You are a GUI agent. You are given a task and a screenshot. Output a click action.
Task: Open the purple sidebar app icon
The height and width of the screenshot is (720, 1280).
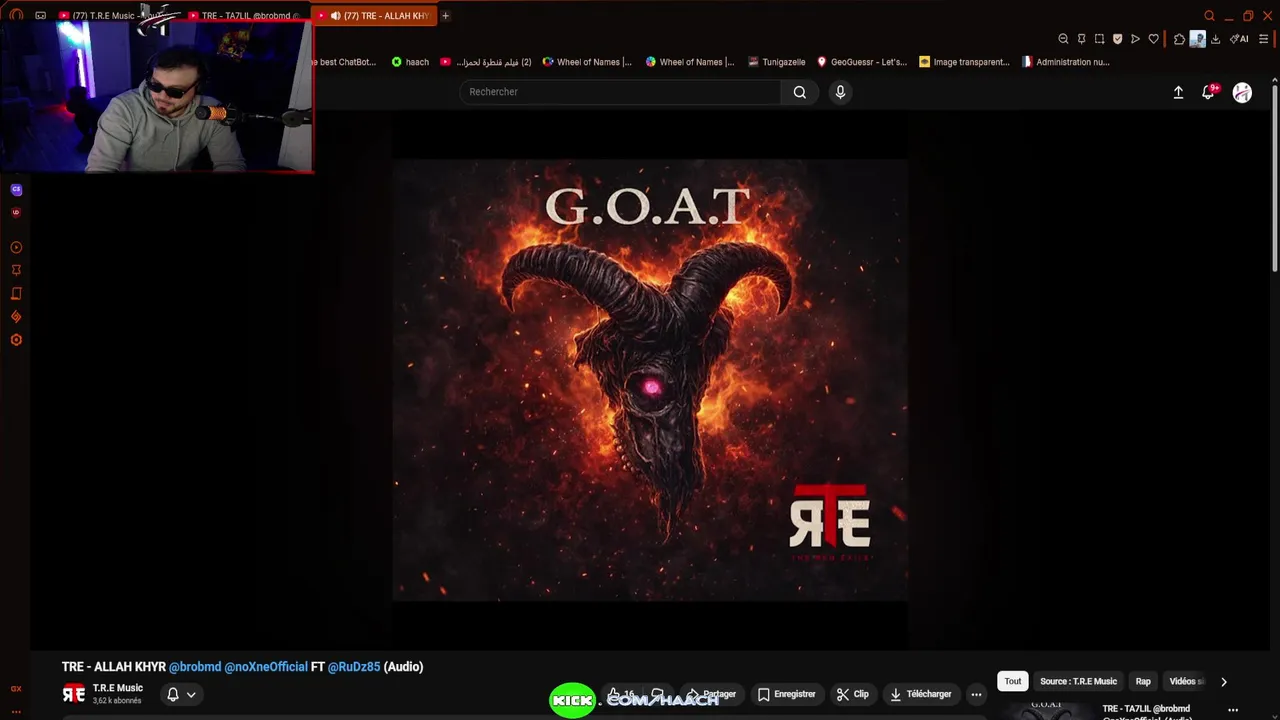pos(16,189)
